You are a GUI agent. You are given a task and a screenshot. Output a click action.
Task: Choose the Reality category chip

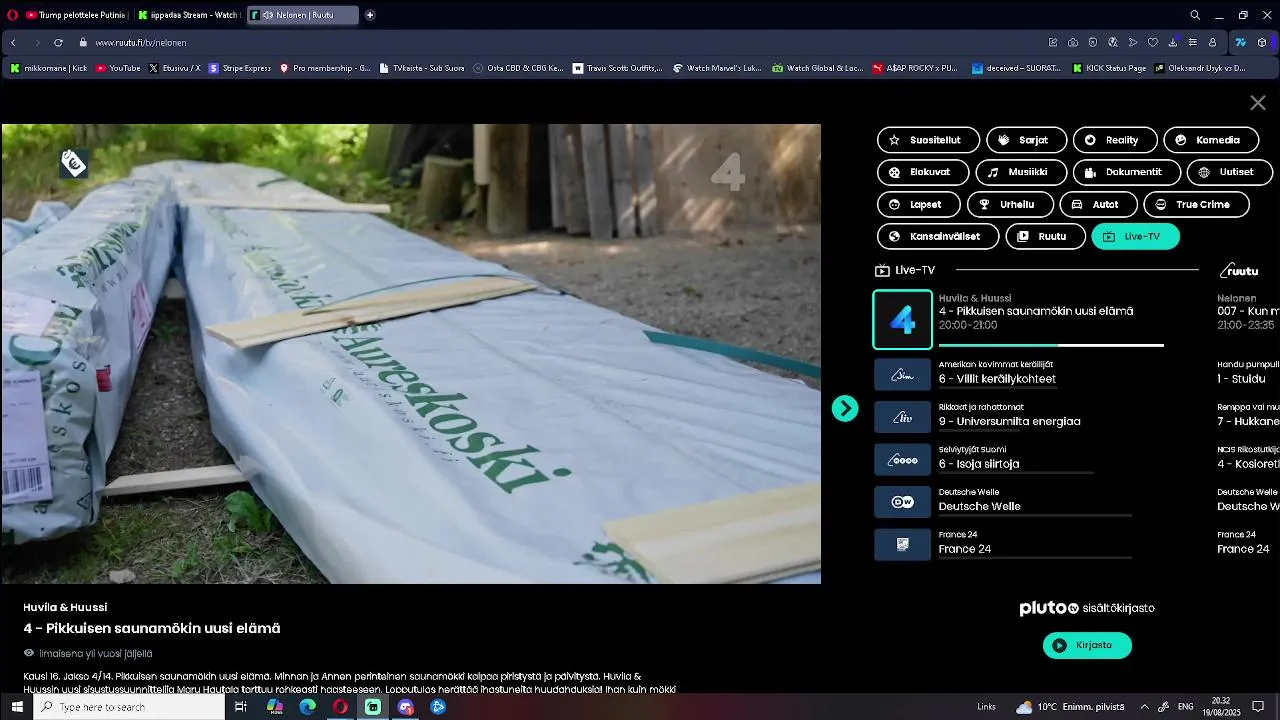(1115, 140)
